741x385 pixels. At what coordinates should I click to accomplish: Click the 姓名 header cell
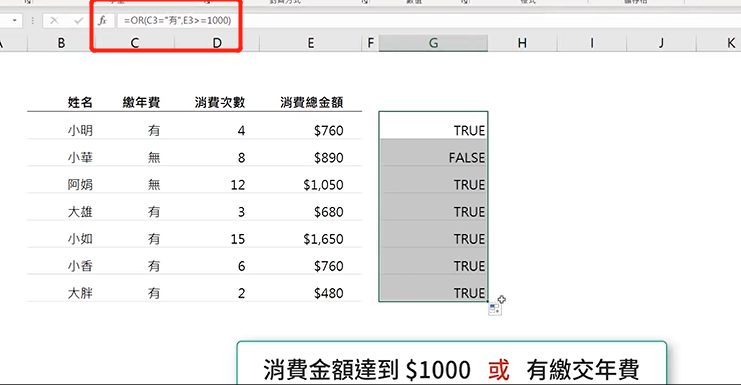pyautogui.click(x=80, y=102)
